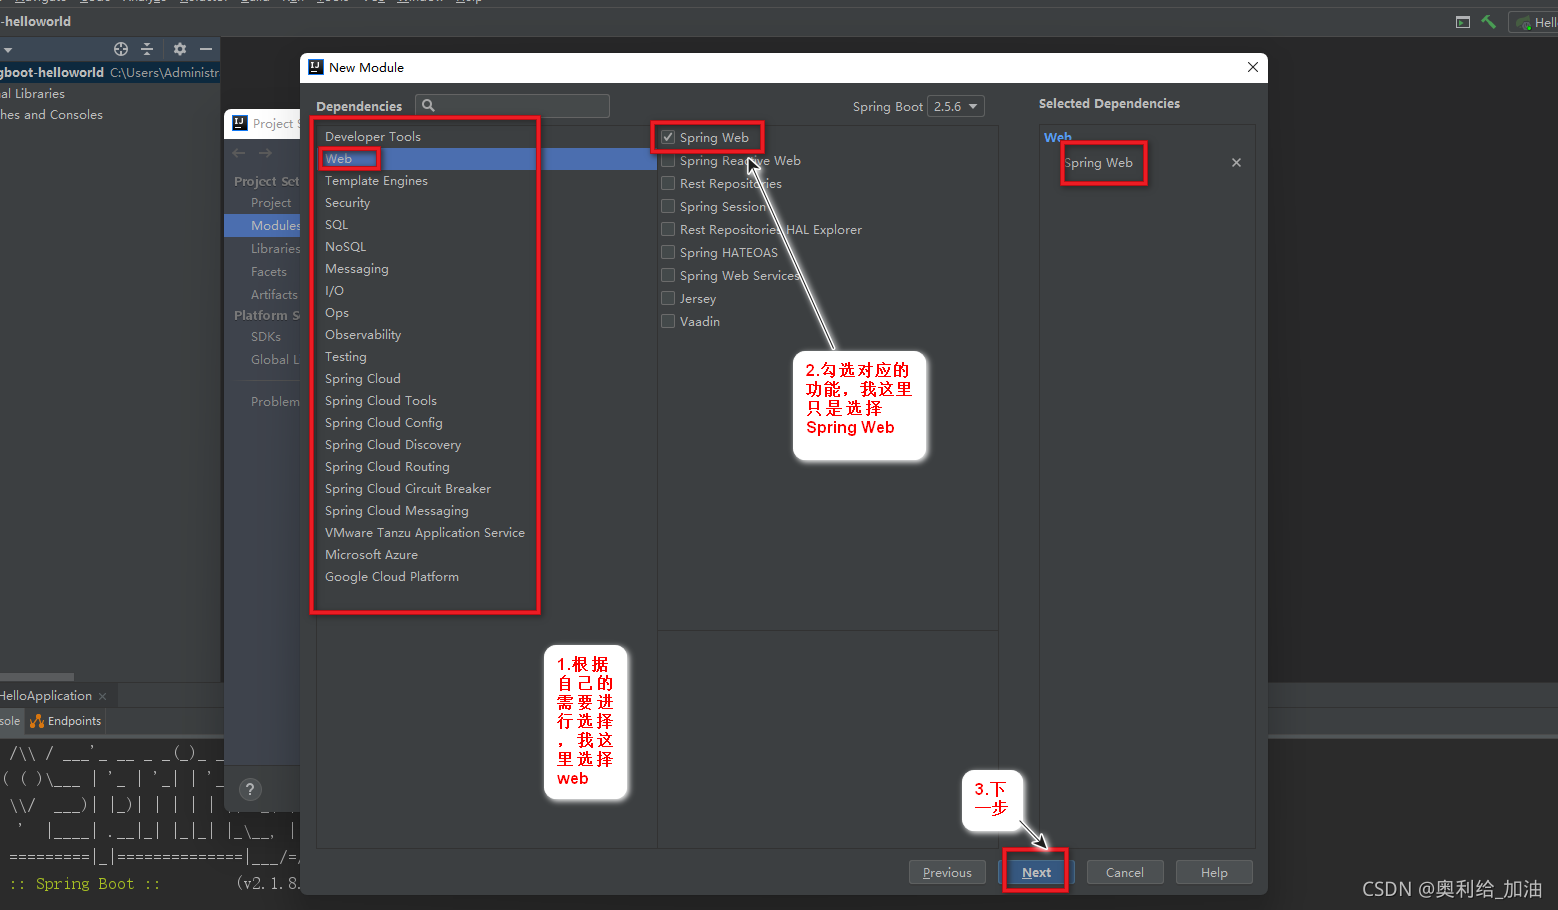The image size is (1558, 910).
Task: Click the back arrow in Project Structure window
Action: [x=238, y=153]
